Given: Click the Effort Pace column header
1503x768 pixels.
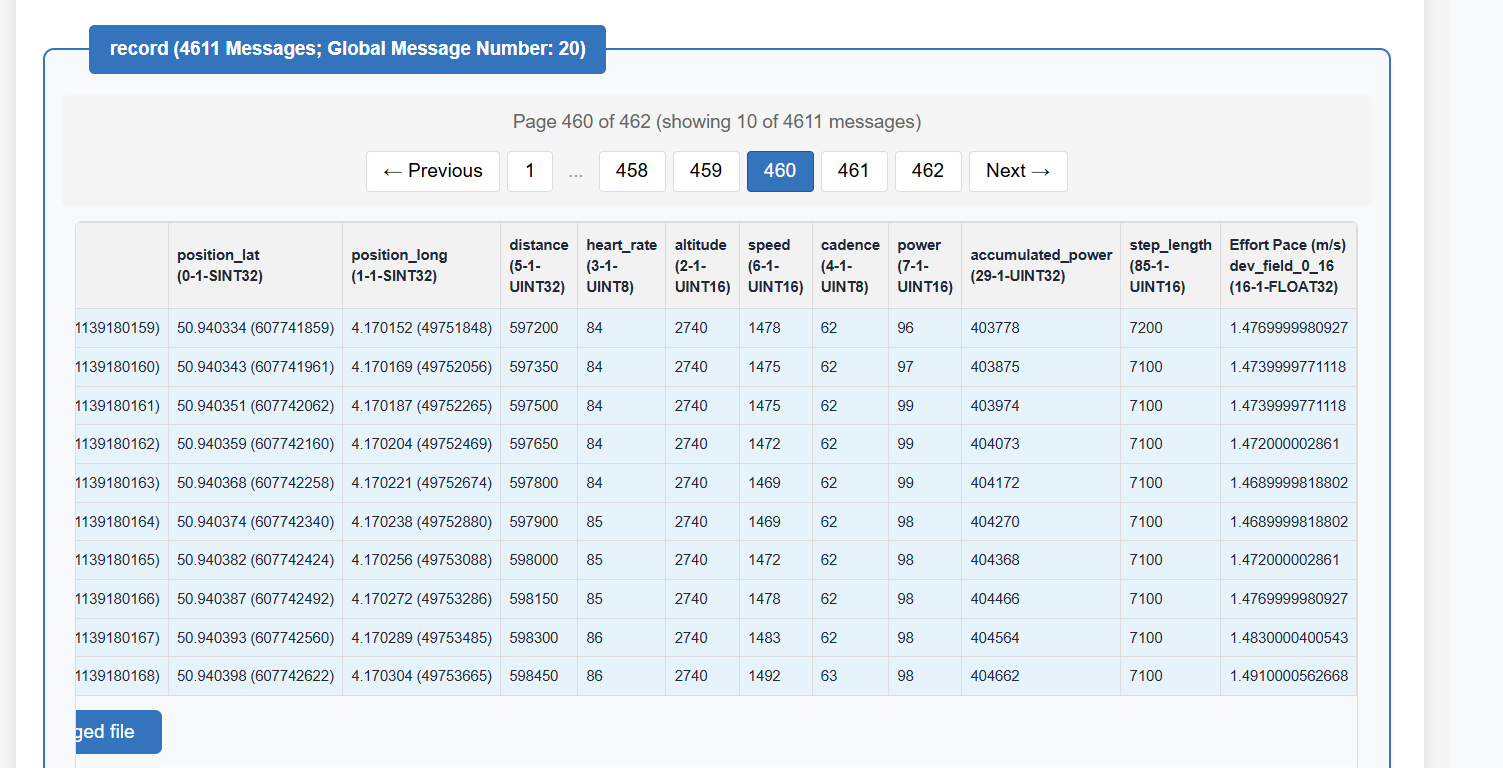Looking at the screenshot, I should [1288, 265].
